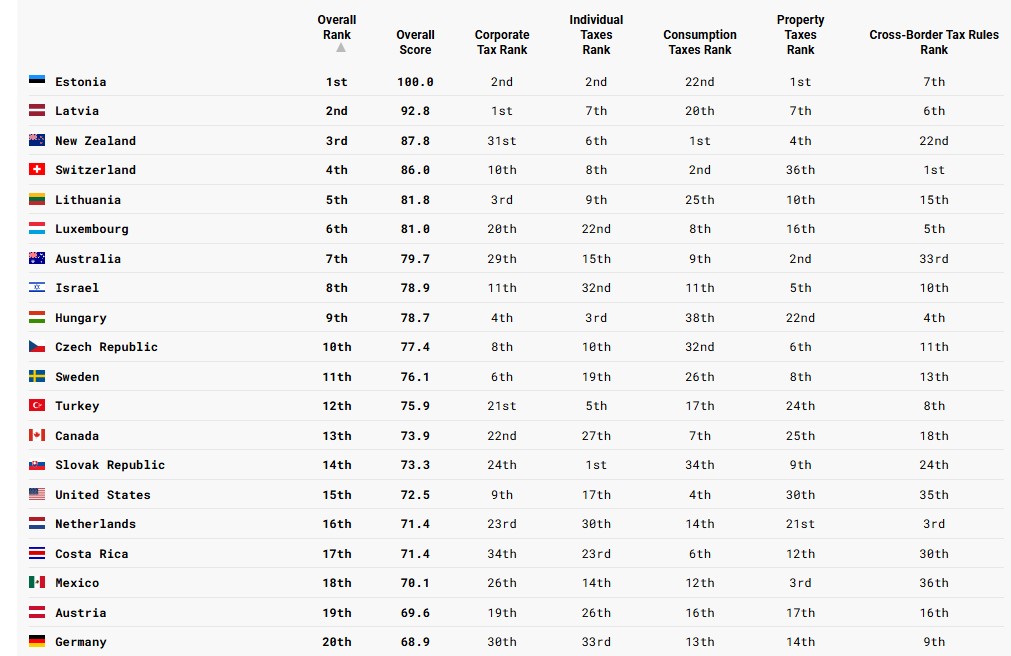Click Latvia's overall score of 92.8
The image size is (1011, 656).
tap(415, 111)
